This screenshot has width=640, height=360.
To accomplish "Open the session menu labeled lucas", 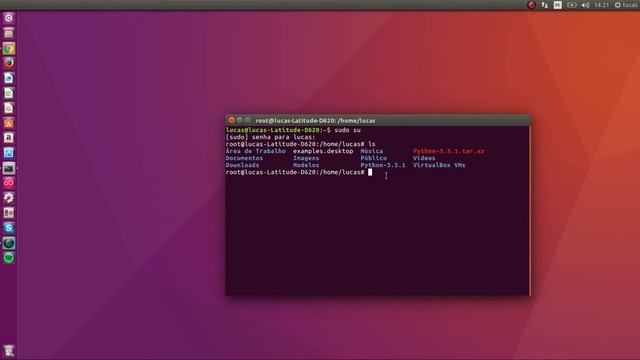I will pos(627,5).
